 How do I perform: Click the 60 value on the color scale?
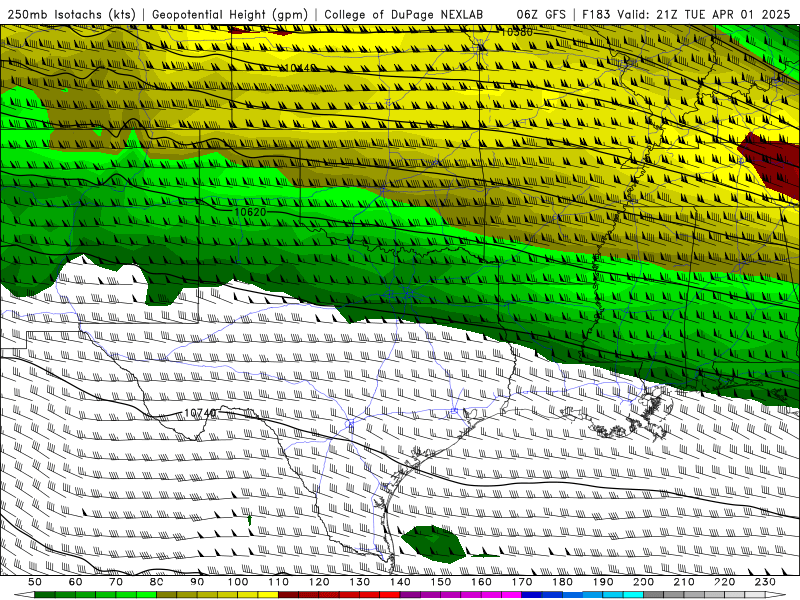pos(76,582)
